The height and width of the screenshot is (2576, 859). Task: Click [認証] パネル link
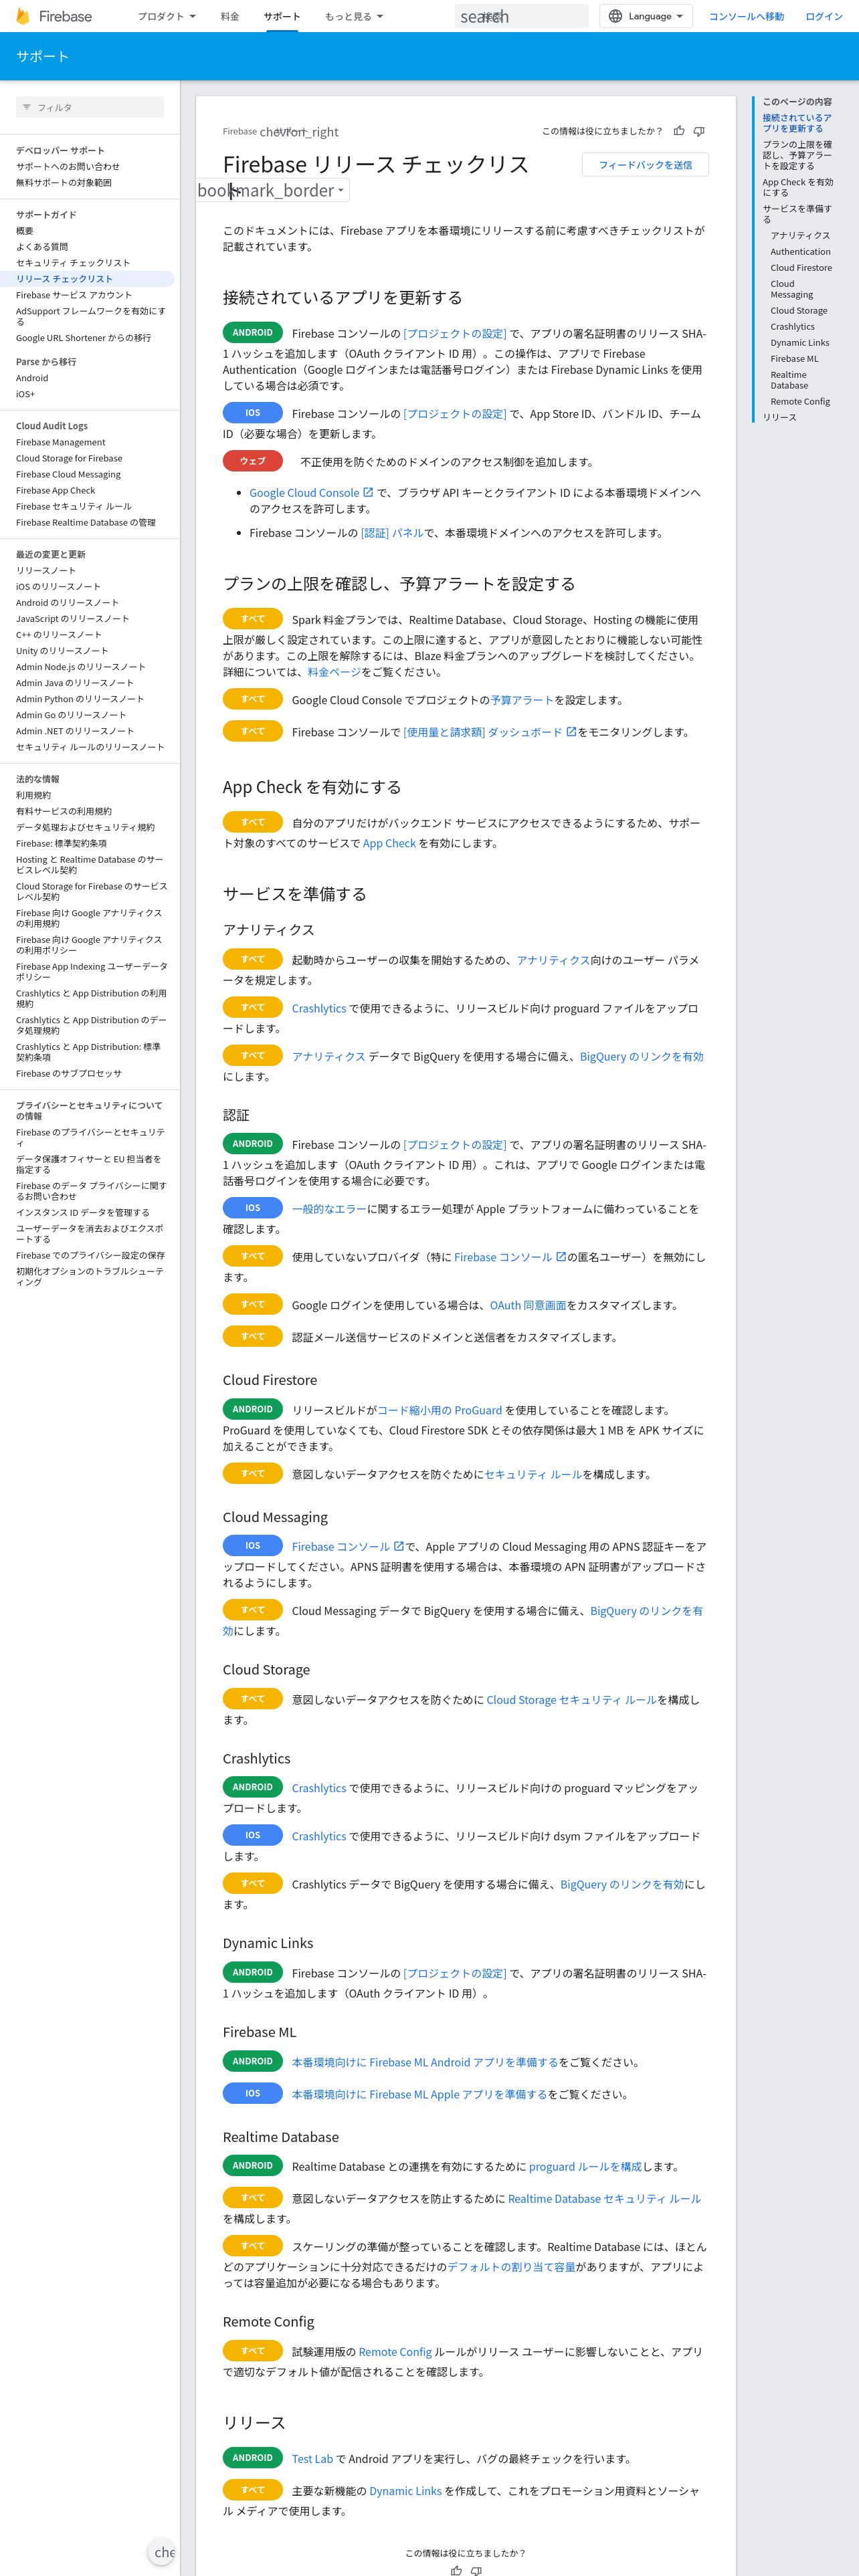(x=392, y=533)
